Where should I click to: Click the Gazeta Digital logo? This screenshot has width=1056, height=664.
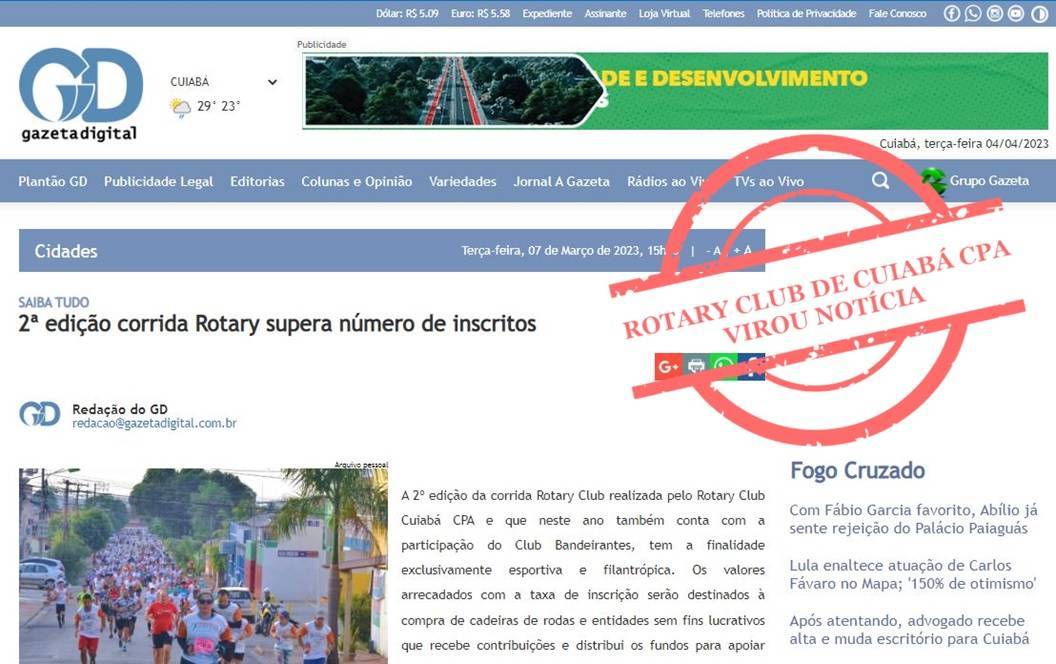coord(80,94)
